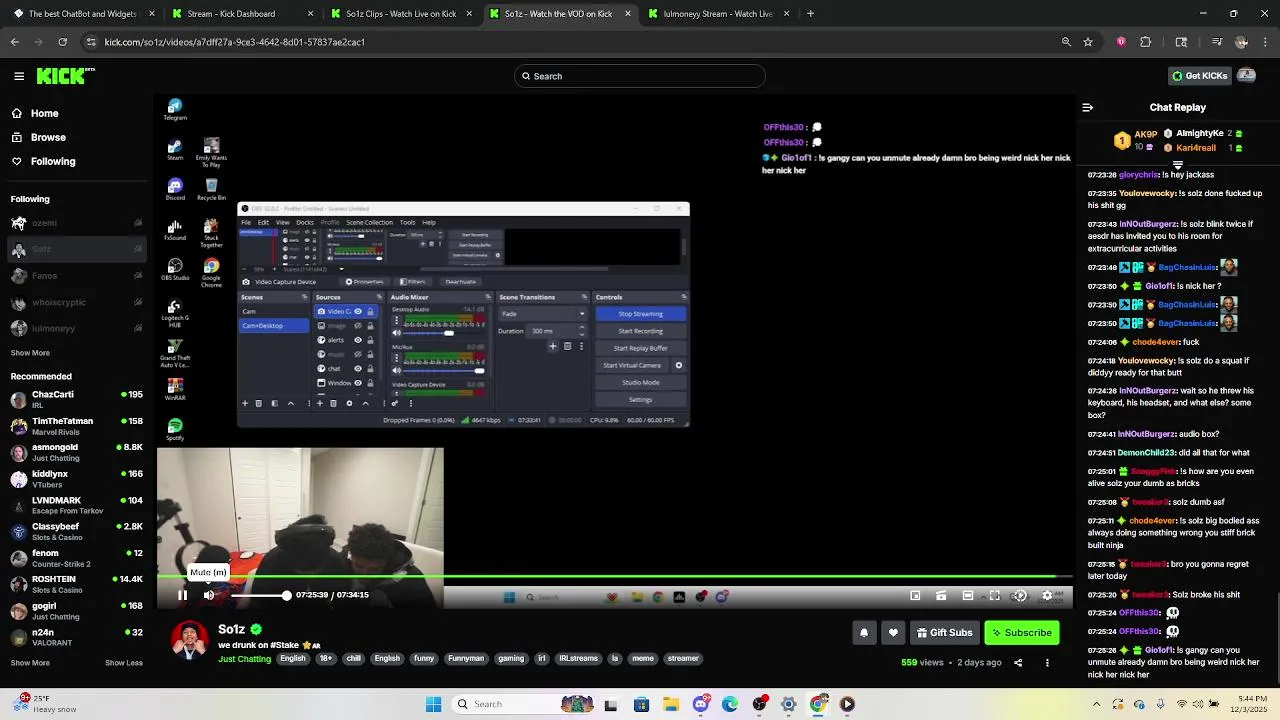Image resolution: width=1280 pixels, height=720 pixels.
Task: Reload the page in the browser
Action: point(62,42)
